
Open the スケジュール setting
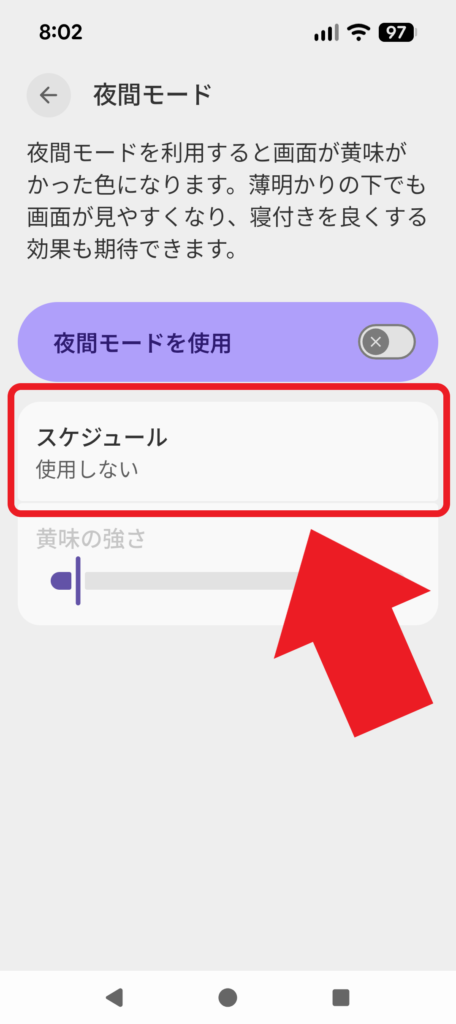(228, 451)
